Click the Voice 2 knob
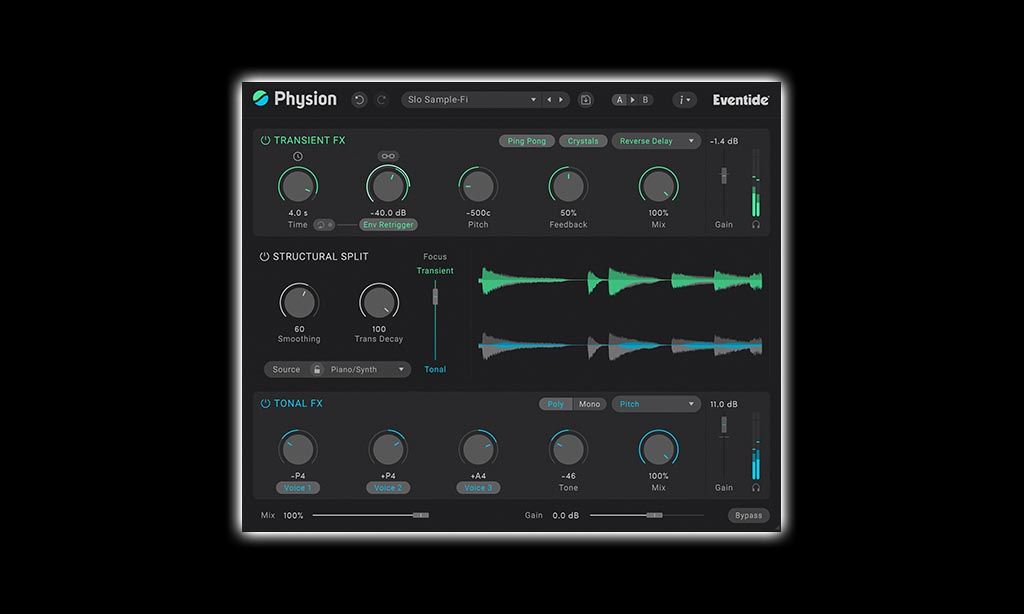Screen dimensions: 1024x614 388,449
